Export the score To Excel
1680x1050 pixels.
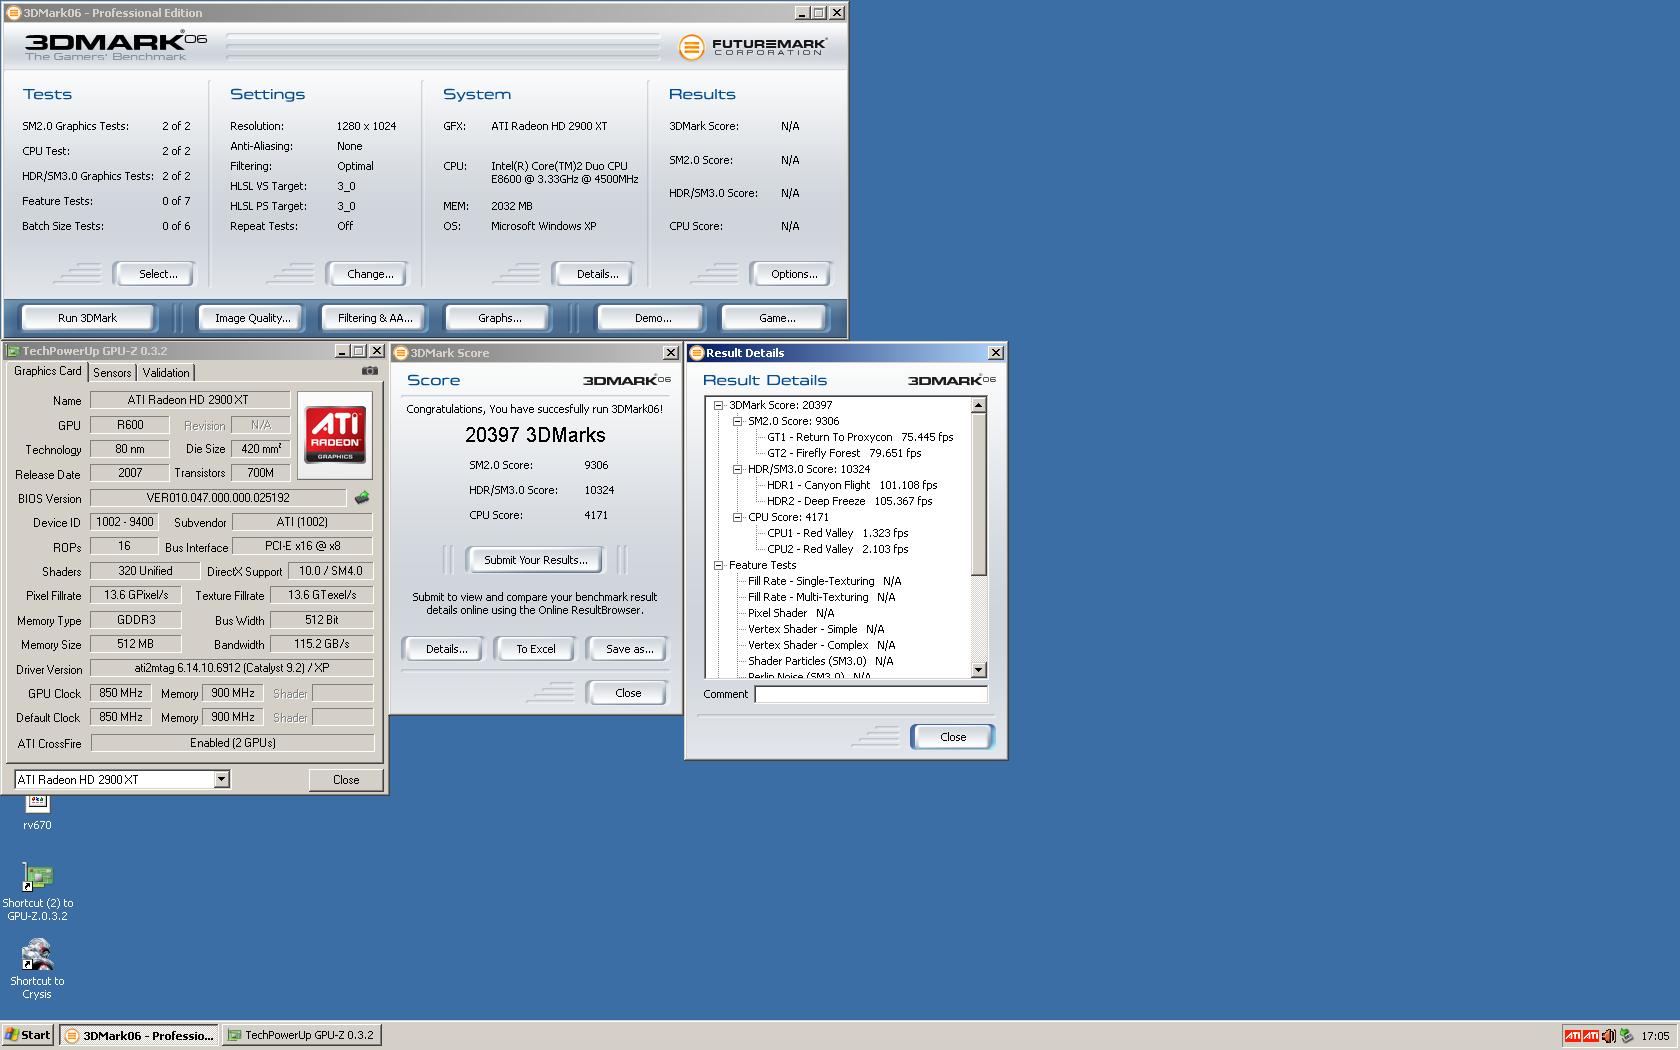tap(535, 649)
